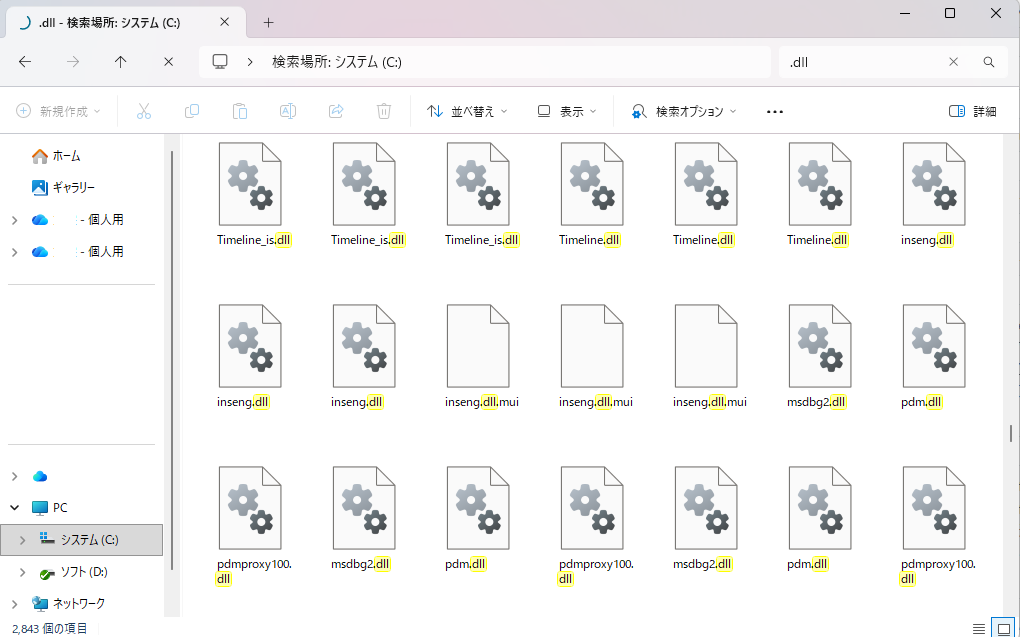Click the Share icon in toolbar
This screenshot has height=637, width=1020.
coord(336,111)
